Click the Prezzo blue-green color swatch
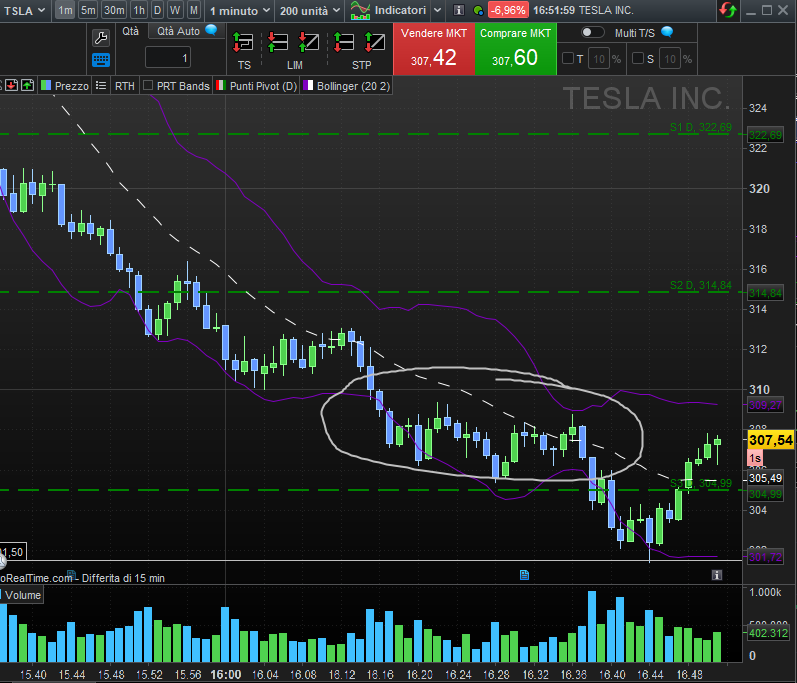 tap(46, 85)
